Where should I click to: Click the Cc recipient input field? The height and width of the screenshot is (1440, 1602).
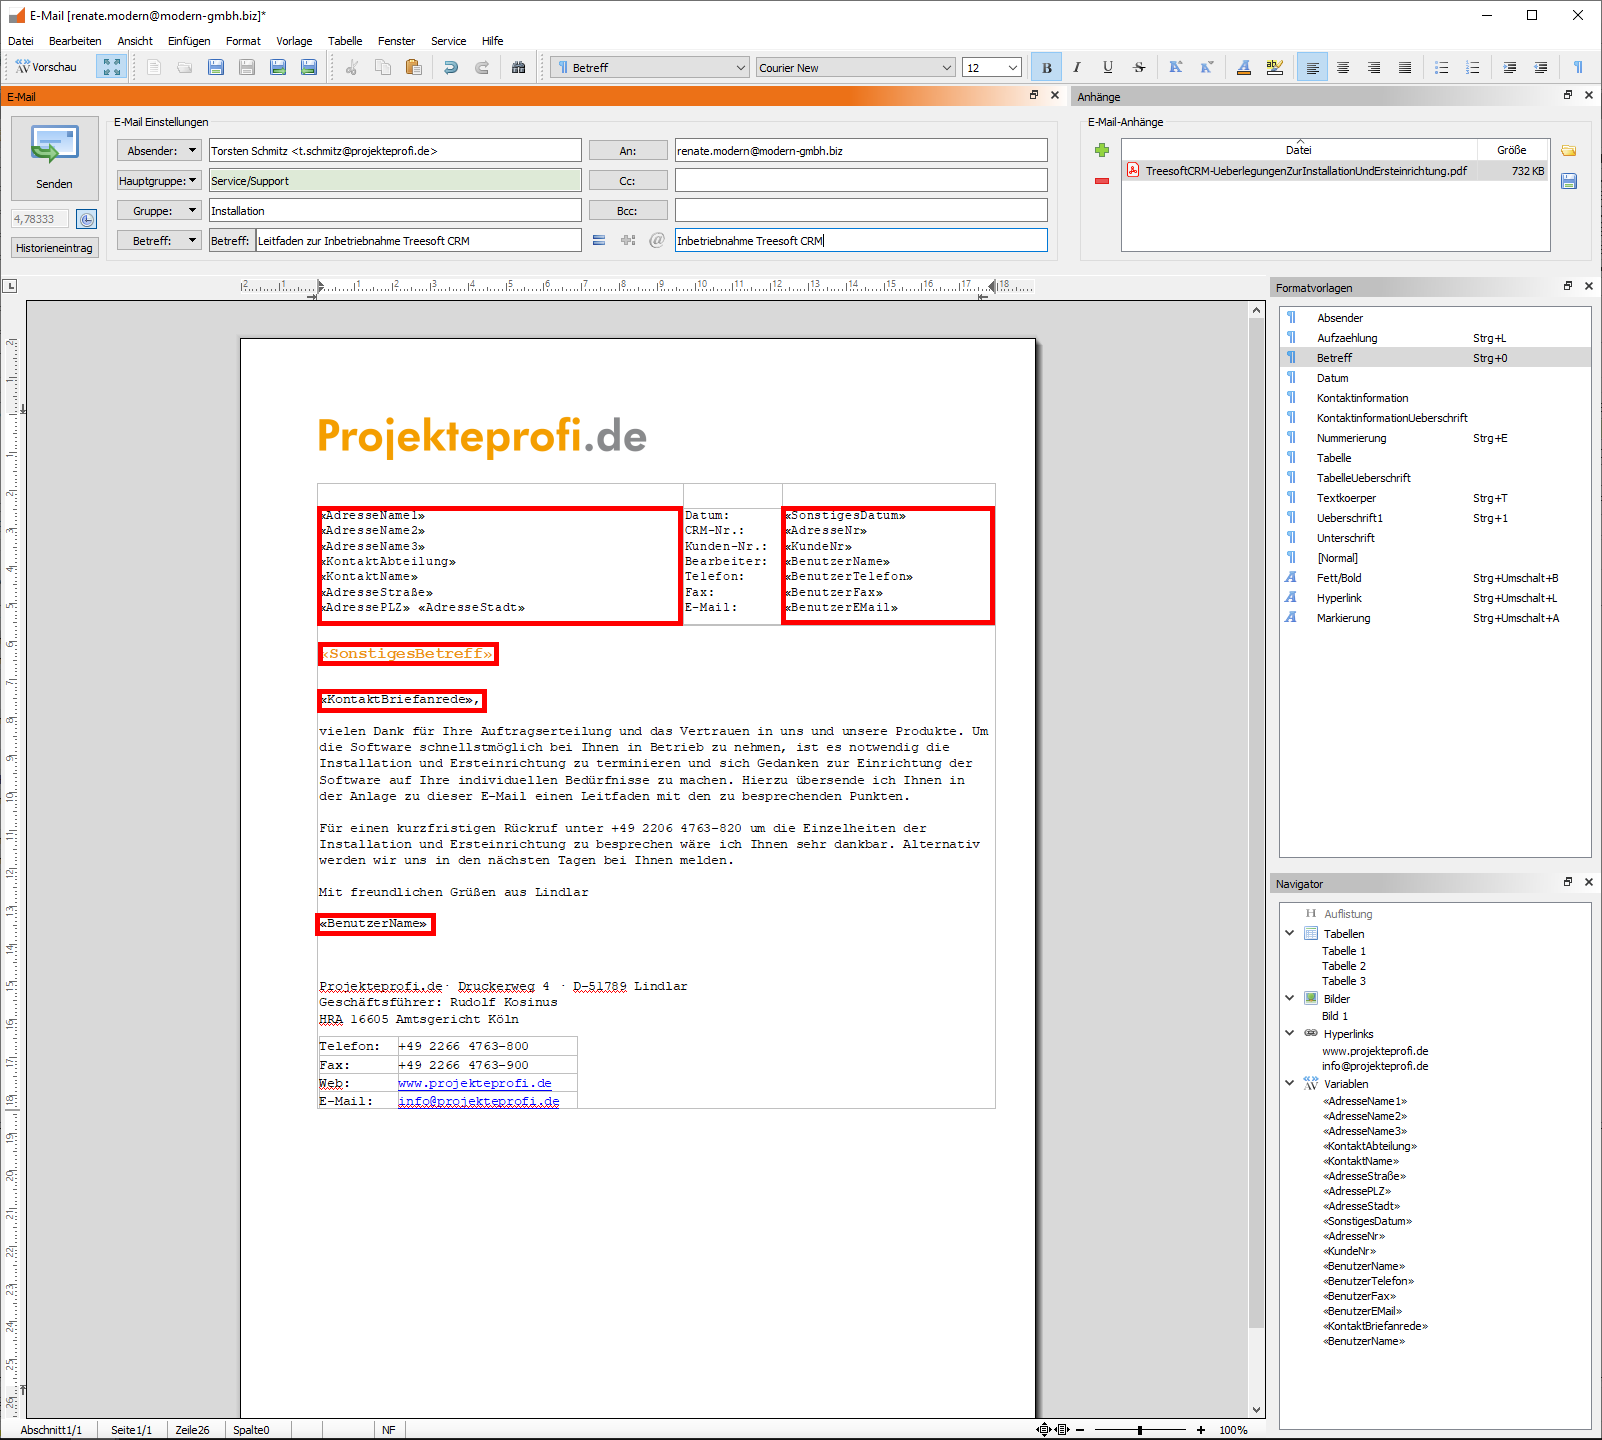pos(860,181)
